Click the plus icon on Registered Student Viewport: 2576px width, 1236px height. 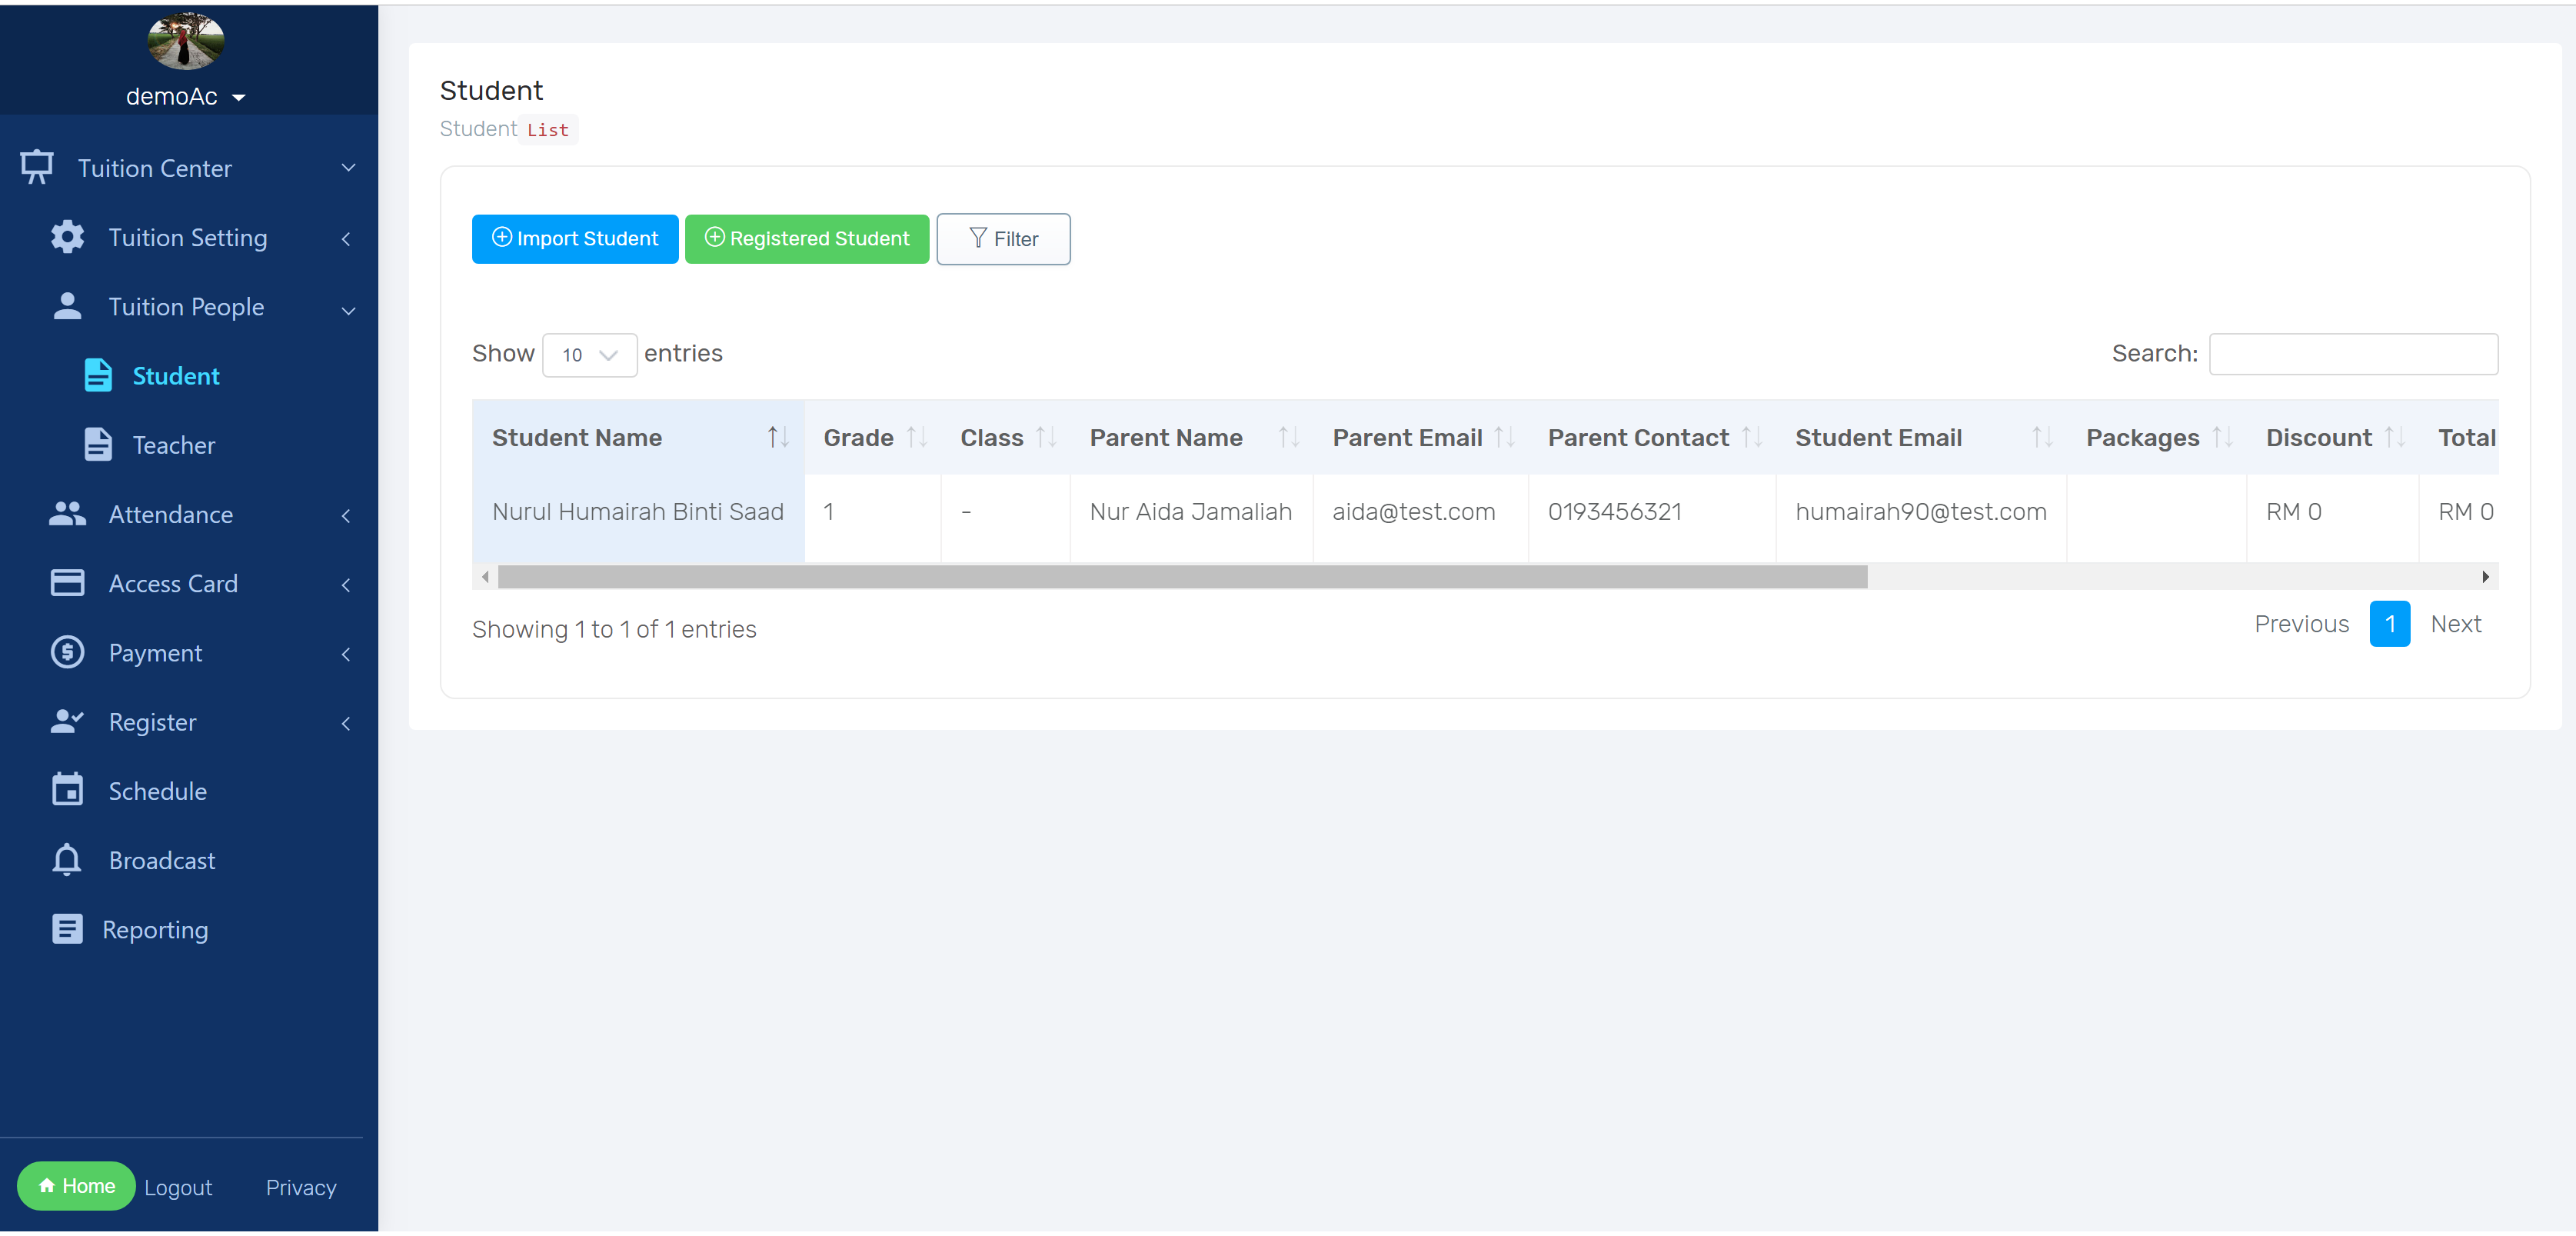715,237
